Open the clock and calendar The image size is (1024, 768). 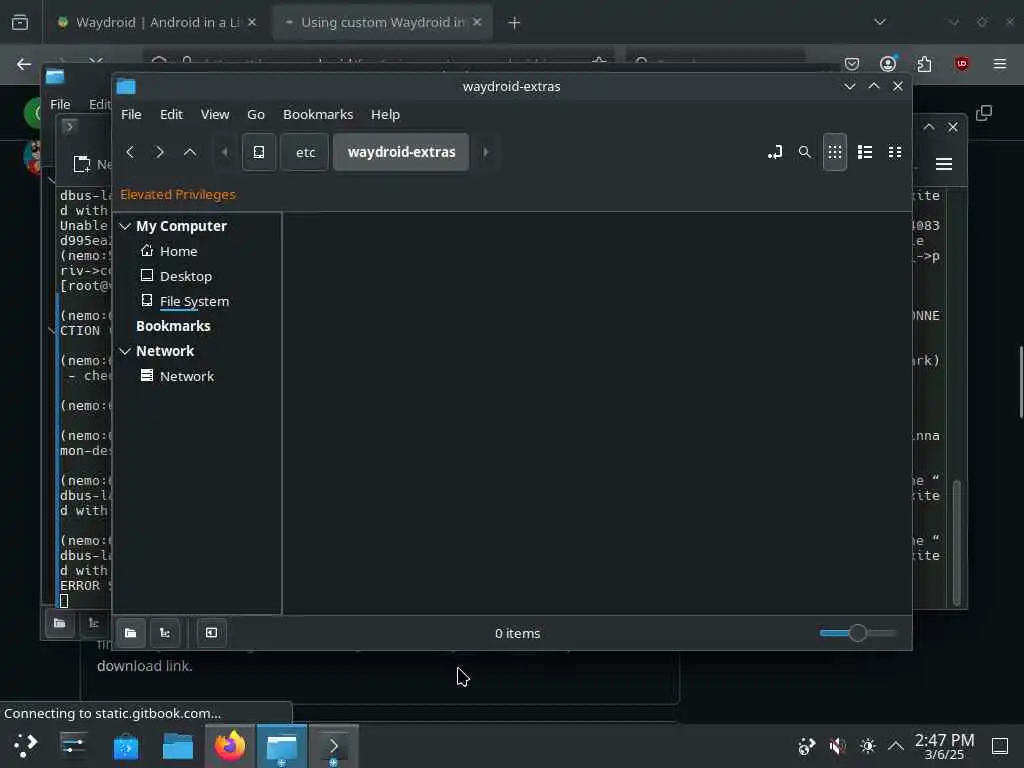[x=944, y=746]
